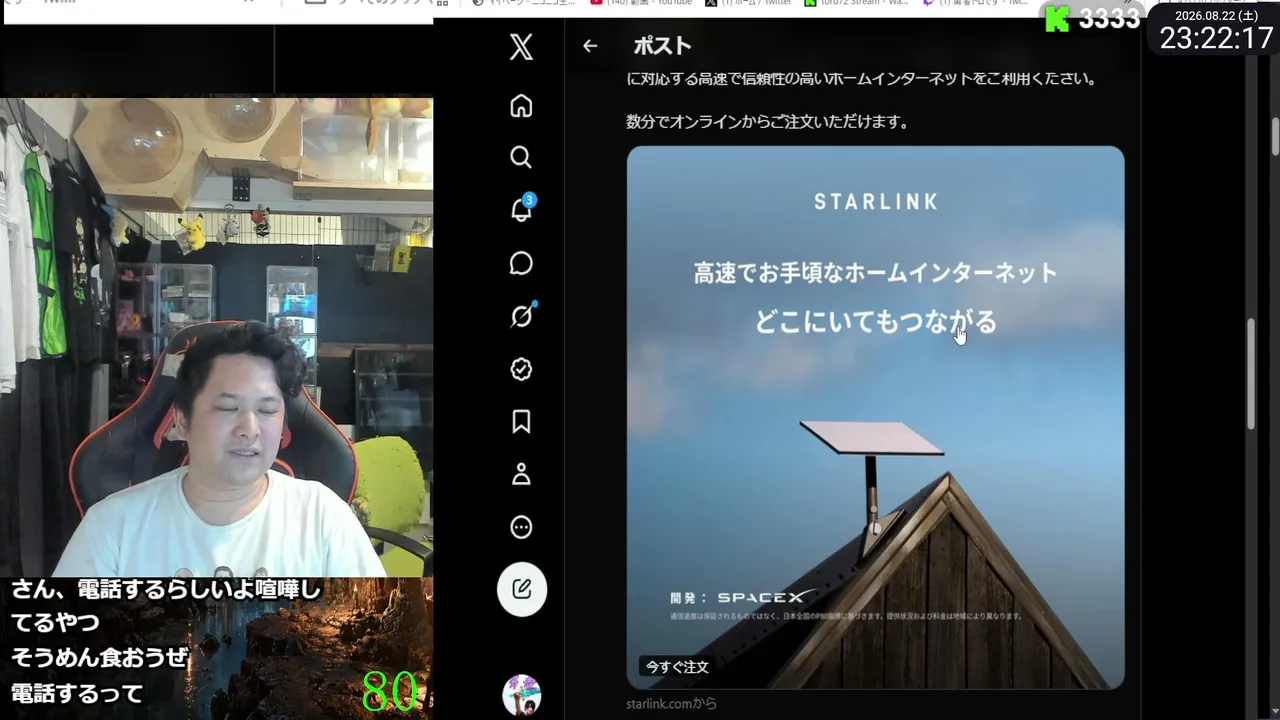1280x720 pixels.
Task: Click the starlink.comから link
Action: tap(671, 704)
